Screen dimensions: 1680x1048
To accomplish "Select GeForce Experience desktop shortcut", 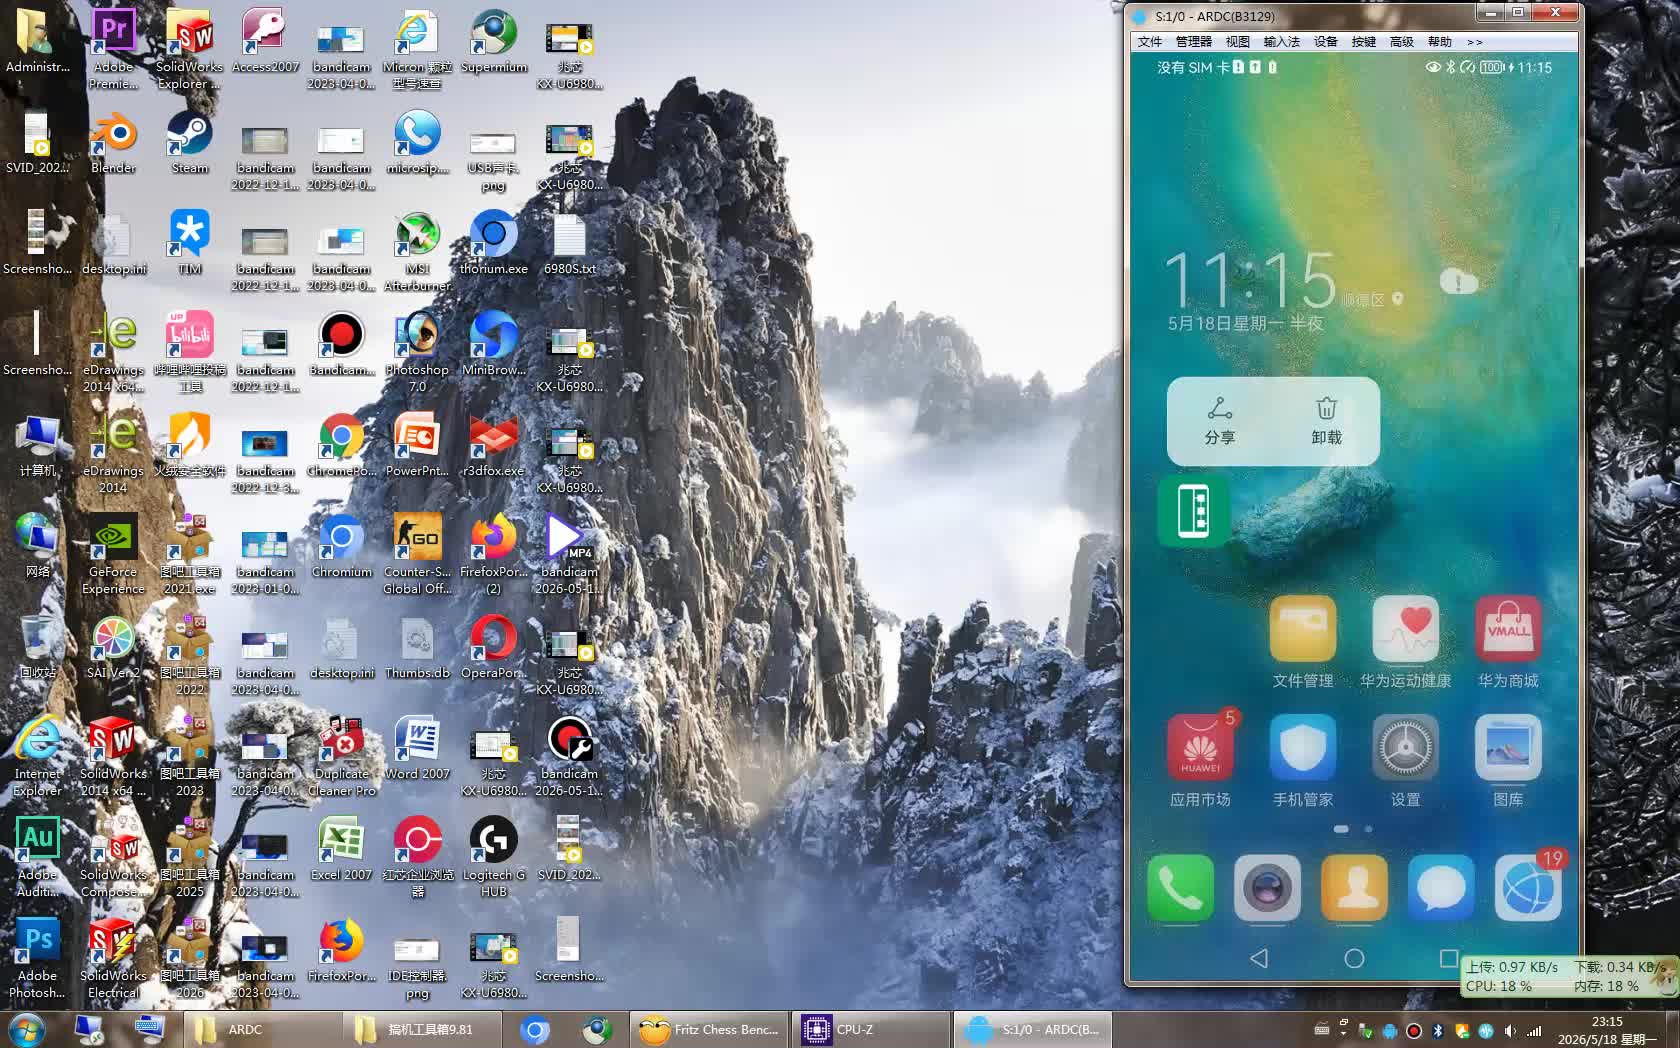I will pos(113,554).
